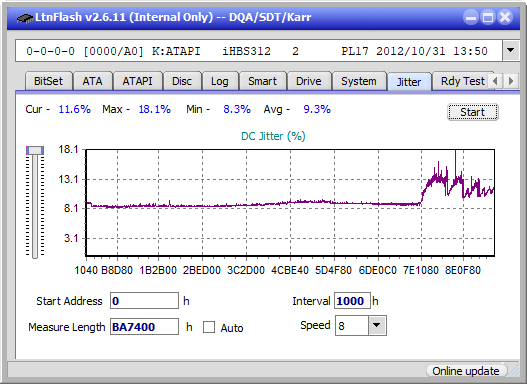This screenshot has height=384, width=527.
Task: Click the DC Jitter (%) chart title
Action: click(273, 136)
